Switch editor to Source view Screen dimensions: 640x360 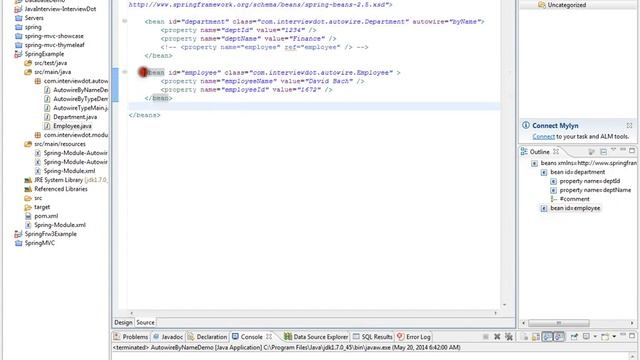tap(145, 322)
